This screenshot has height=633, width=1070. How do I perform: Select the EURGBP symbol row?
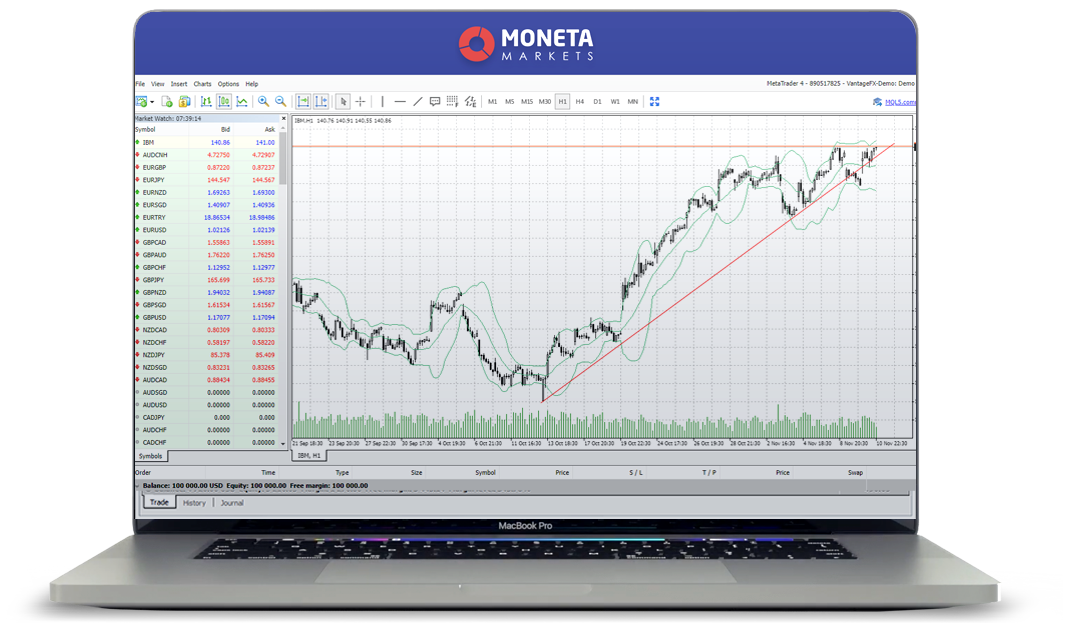[x=206, y=167]
